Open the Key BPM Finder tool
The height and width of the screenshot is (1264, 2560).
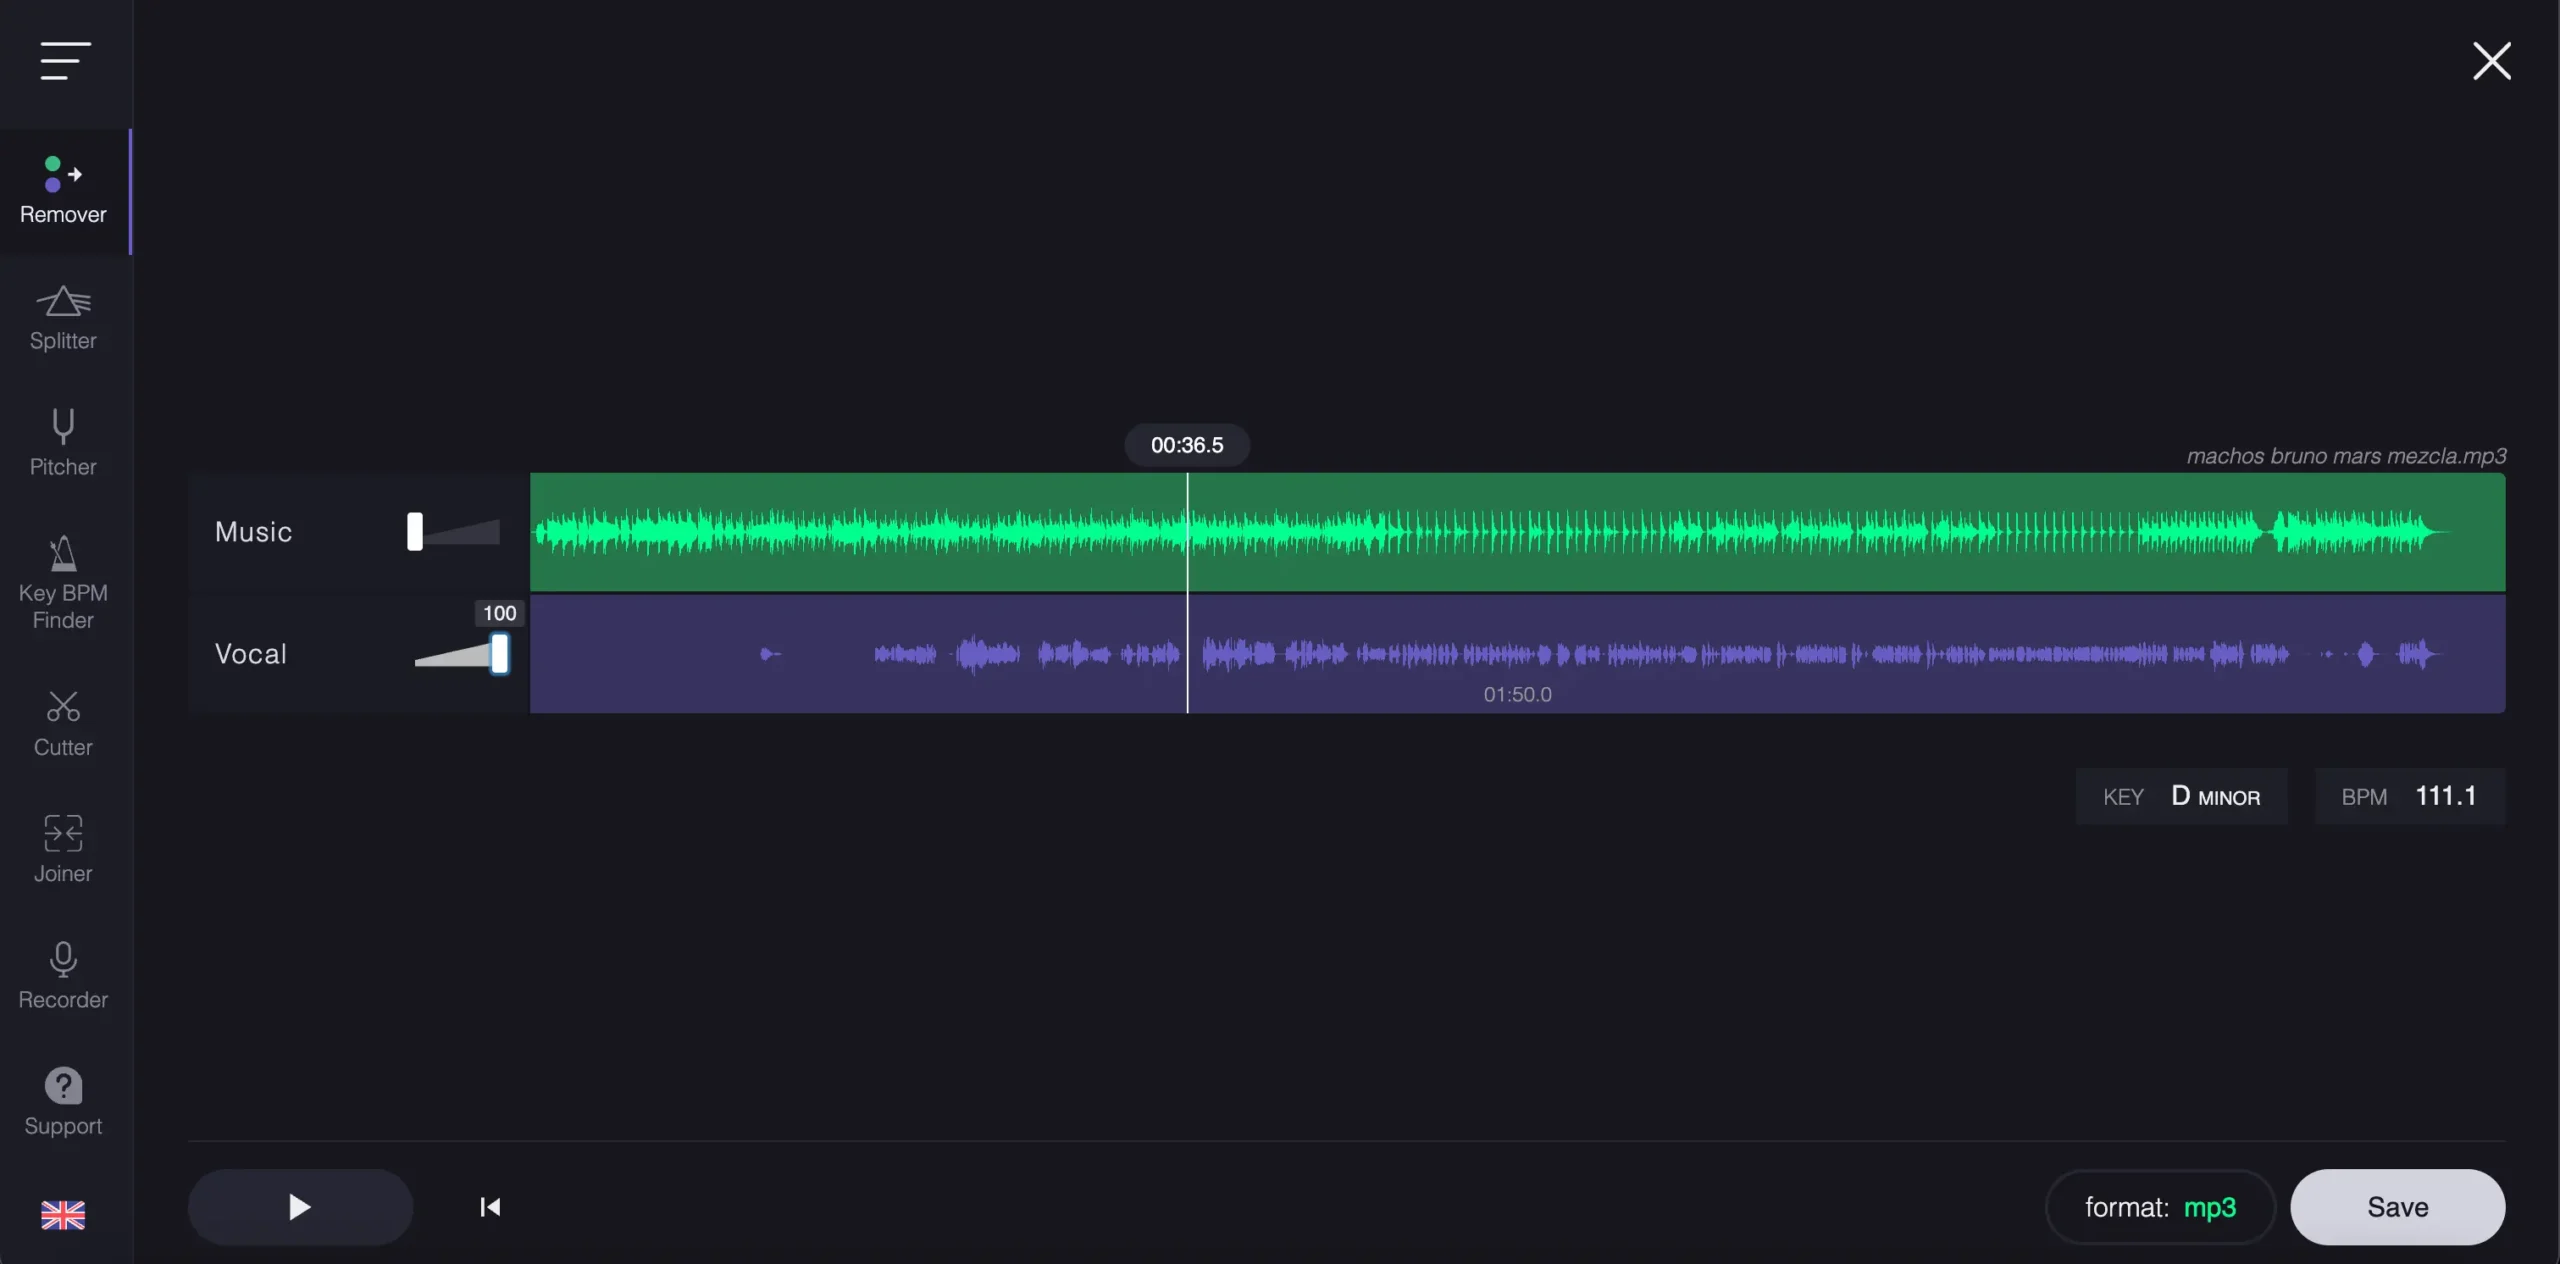tap(63, 582)
